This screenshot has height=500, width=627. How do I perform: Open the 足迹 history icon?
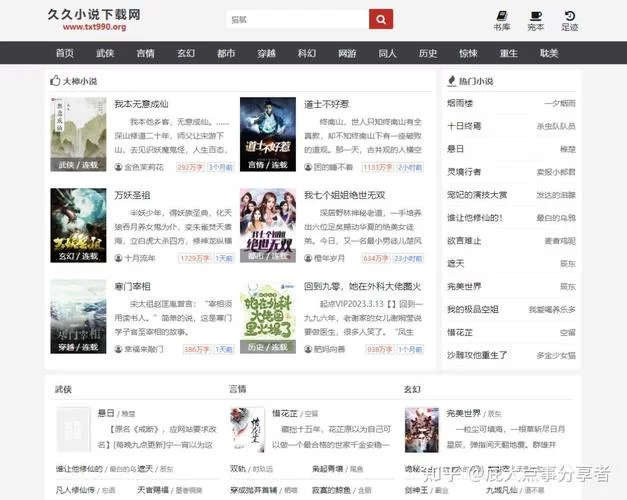[569, 21]
